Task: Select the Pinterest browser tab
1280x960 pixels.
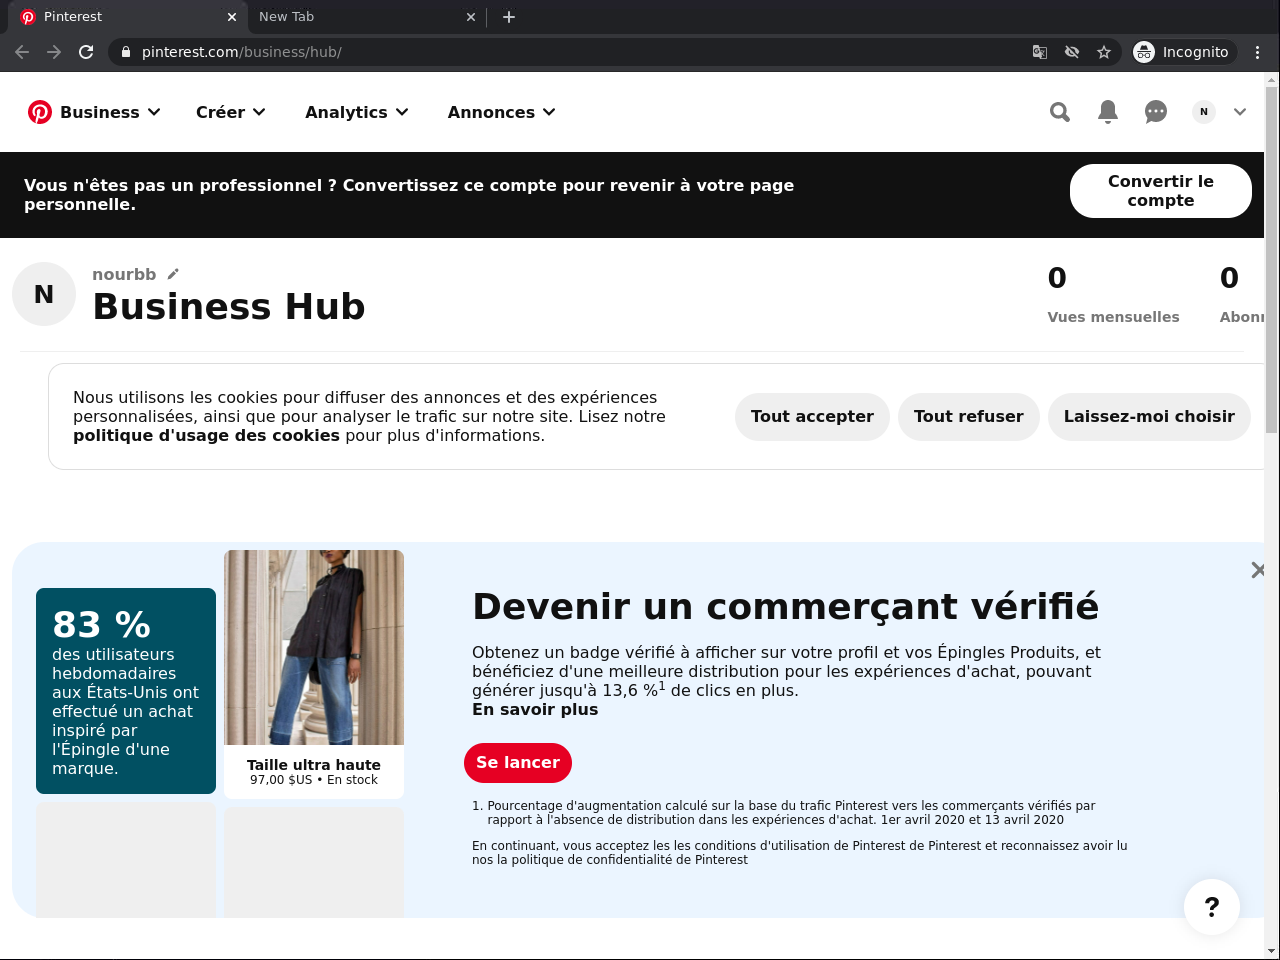Action: [126, 17]
